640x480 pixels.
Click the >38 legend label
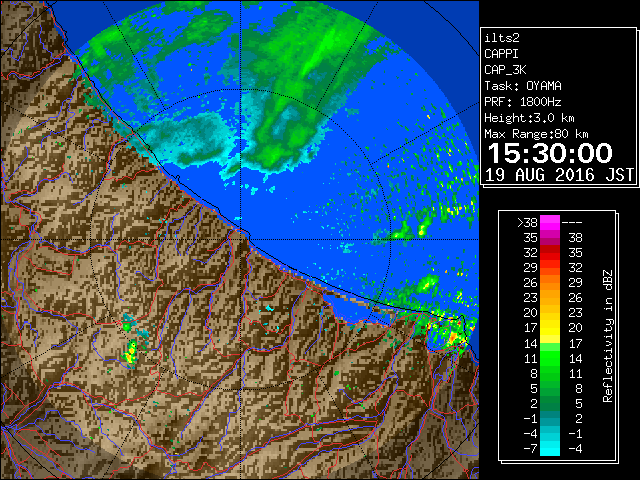click(x=527, y=223)
